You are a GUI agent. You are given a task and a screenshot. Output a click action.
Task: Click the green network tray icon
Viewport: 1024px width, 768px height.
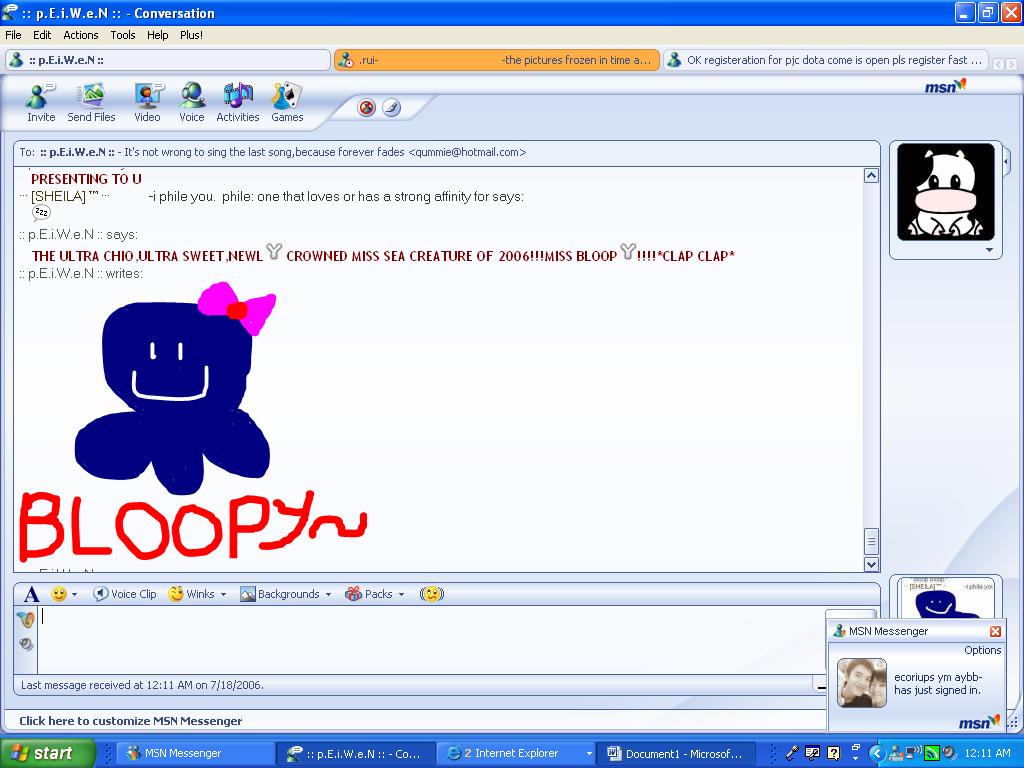[933, 753]
